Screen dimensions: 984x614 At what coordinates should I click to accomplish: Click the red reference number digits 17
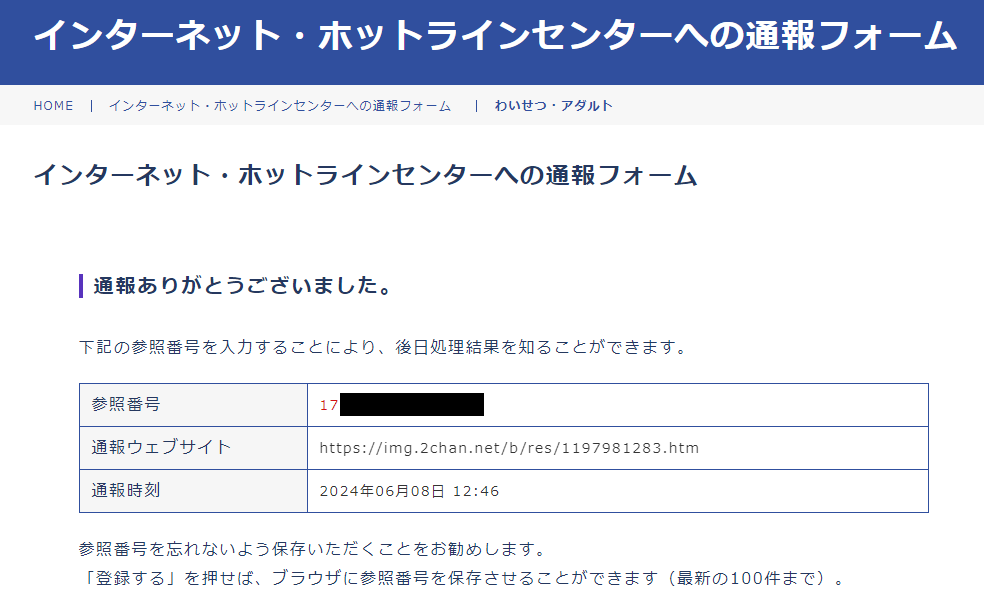pyautogui.click(x=329, y=405)
